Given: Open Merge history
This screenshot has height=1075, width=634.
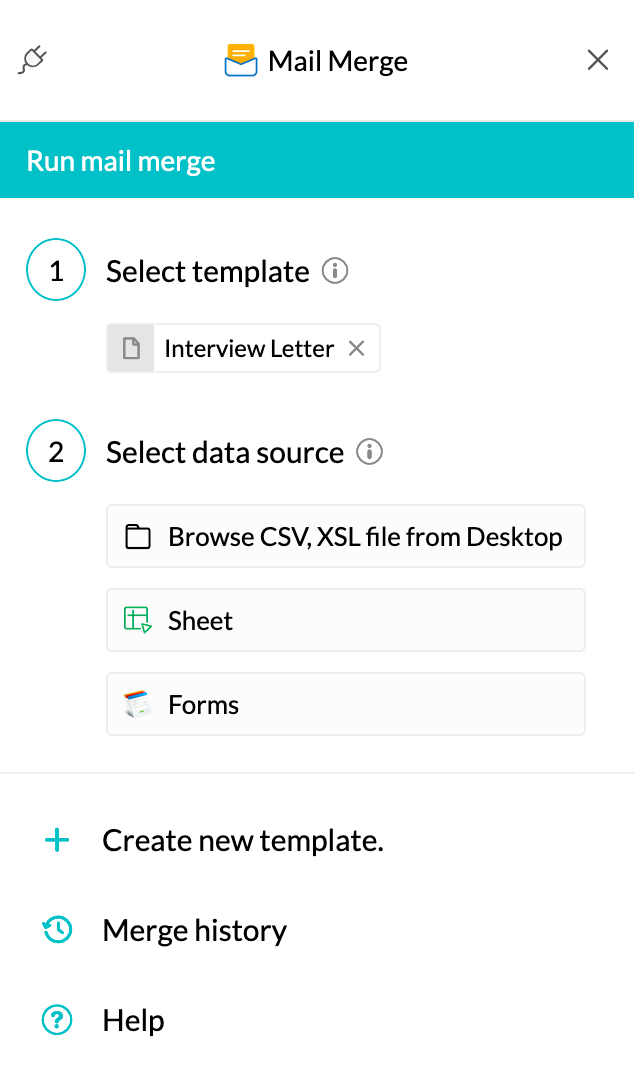Looking at the screenshot, I should (195, 931).
